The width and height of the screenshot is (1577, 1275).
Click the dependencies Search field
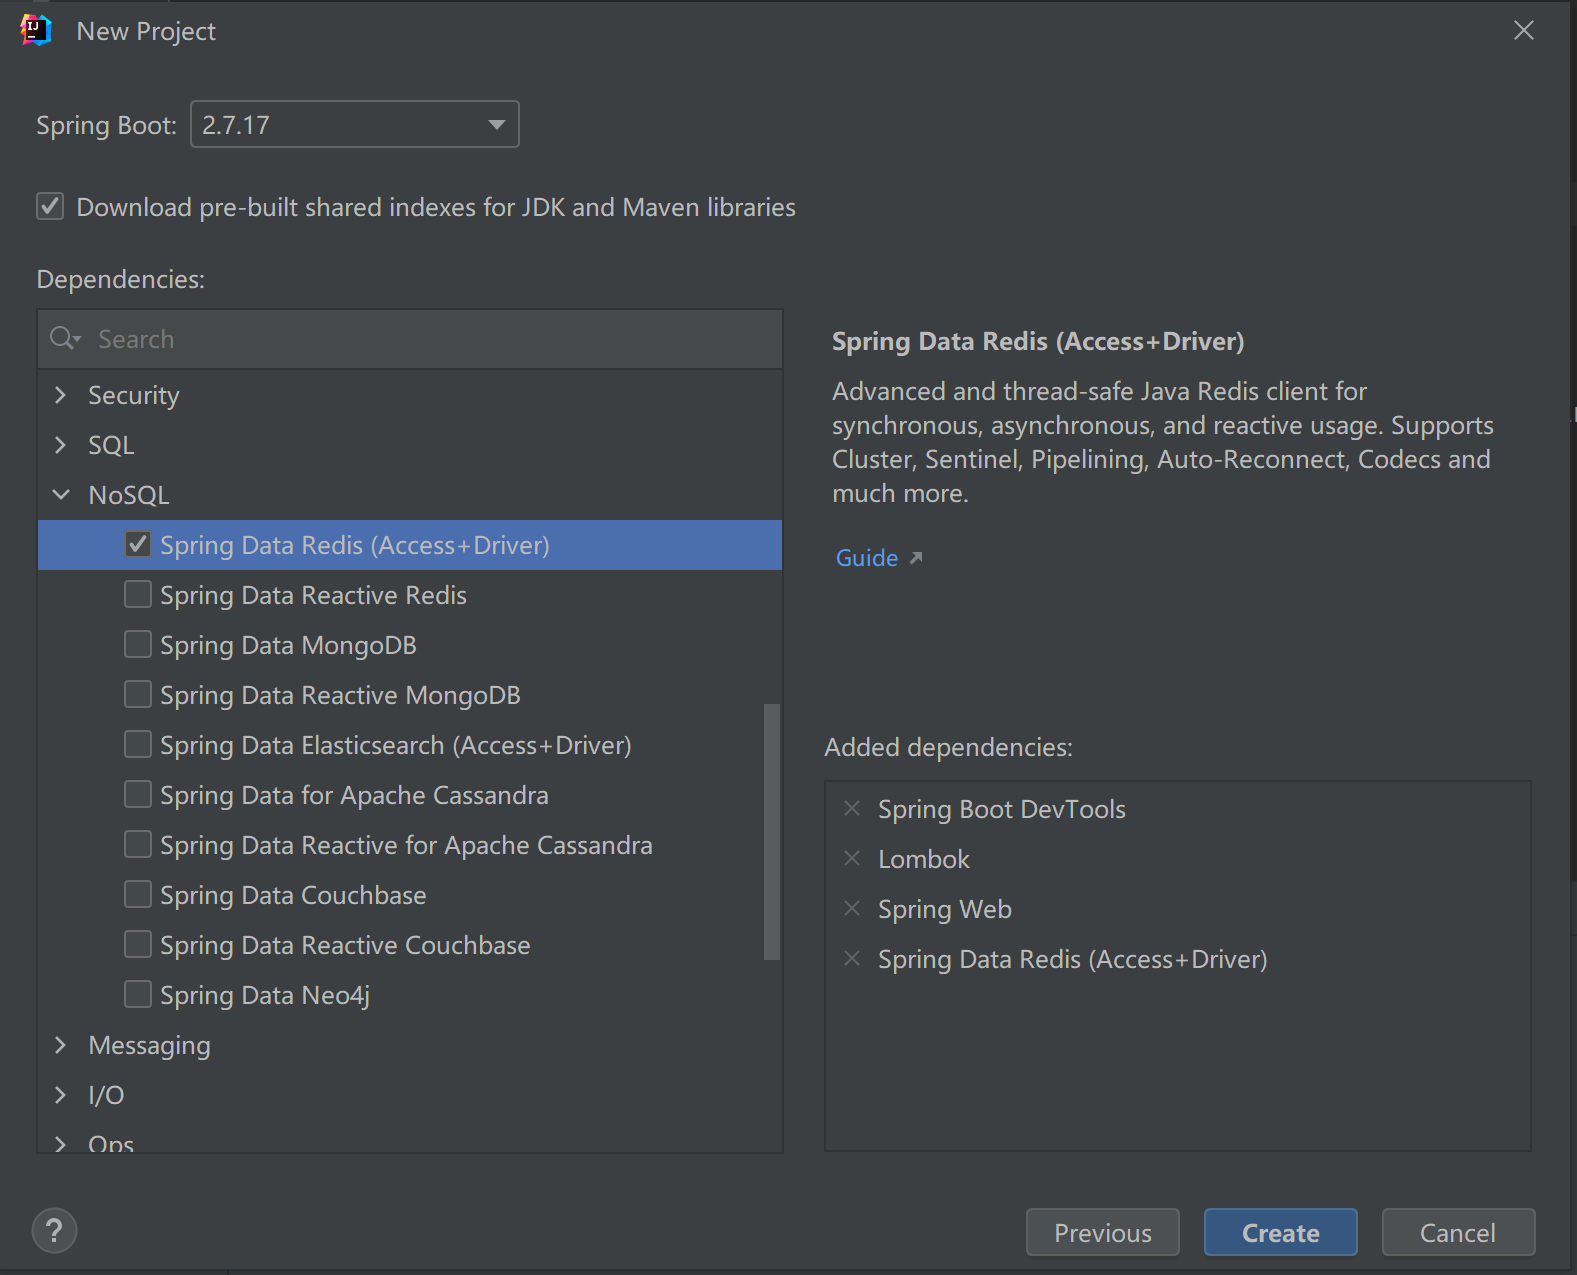[410, 339]
